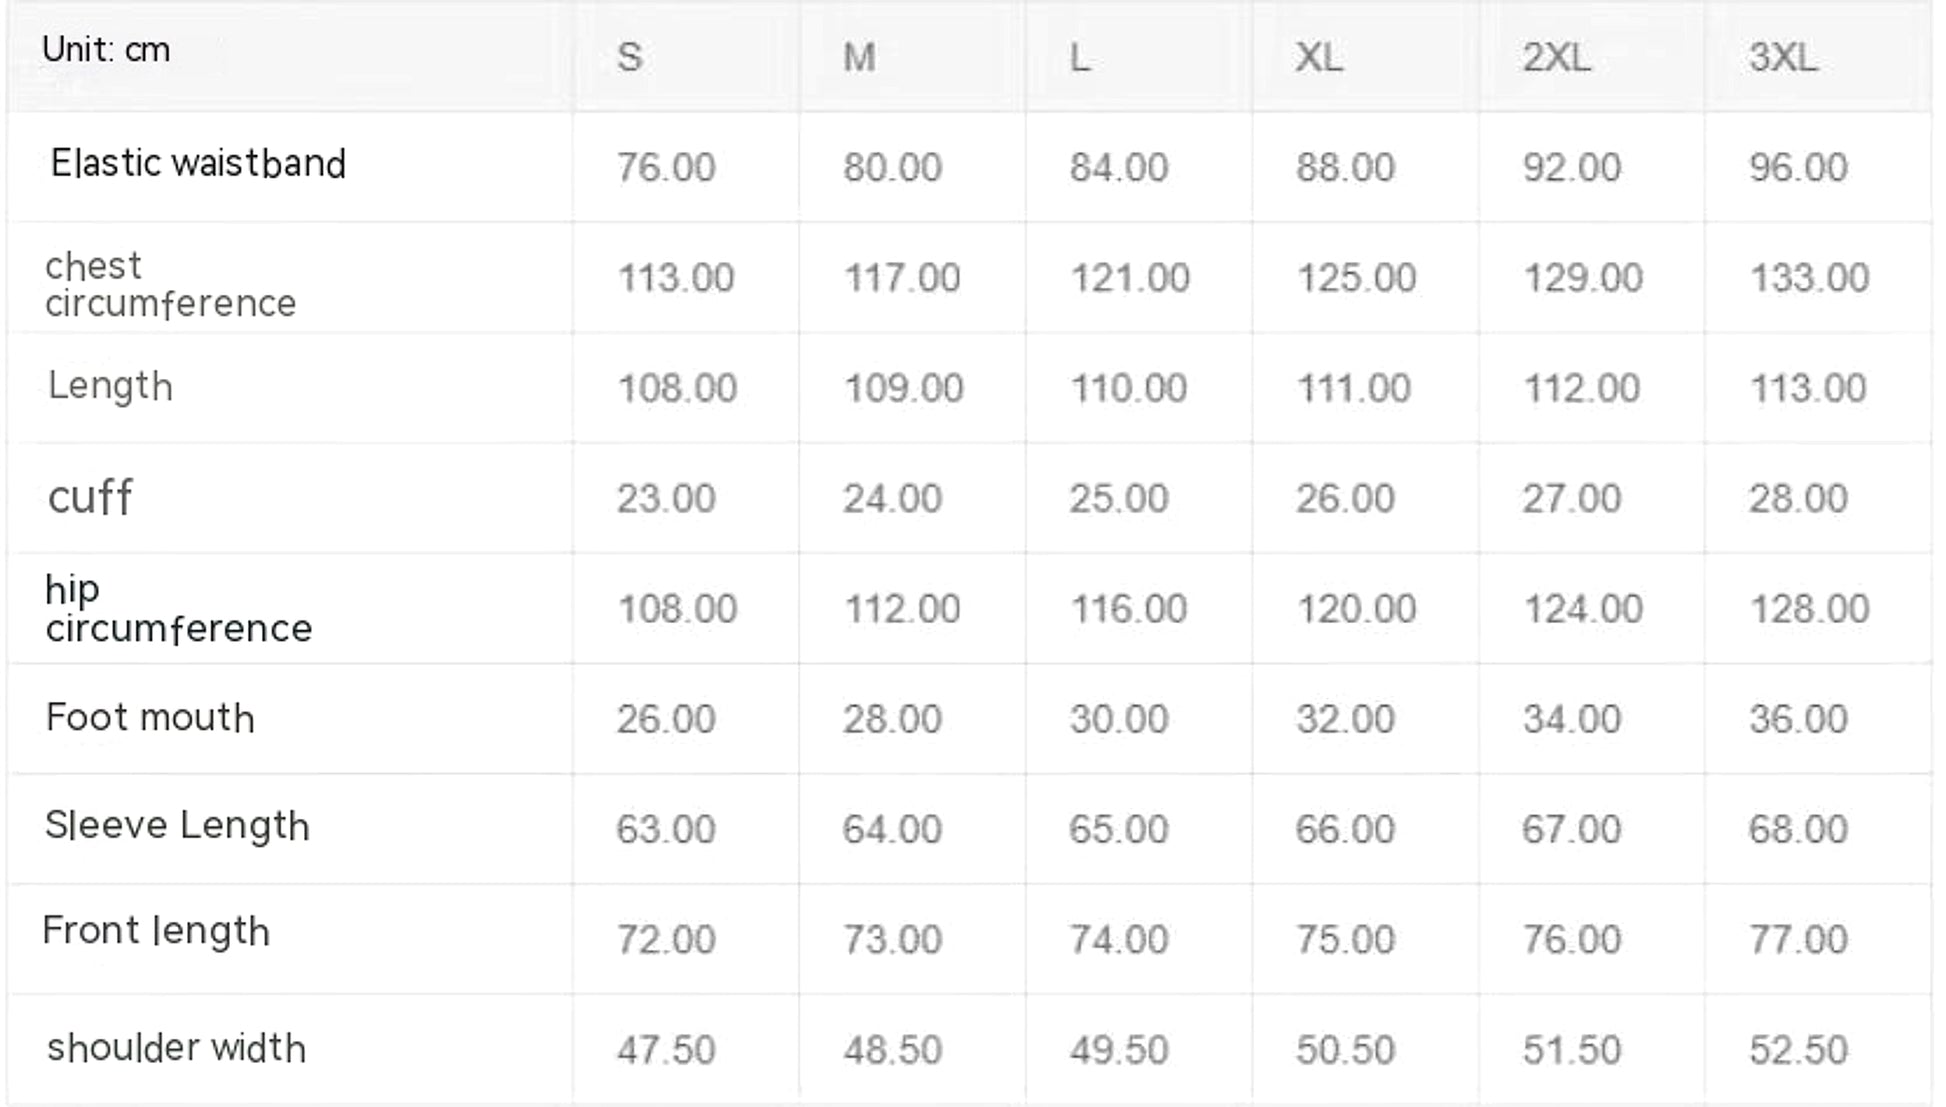Click the hip circumference row label
This screenshot has width=1946, height=1107.
point(178,608)
